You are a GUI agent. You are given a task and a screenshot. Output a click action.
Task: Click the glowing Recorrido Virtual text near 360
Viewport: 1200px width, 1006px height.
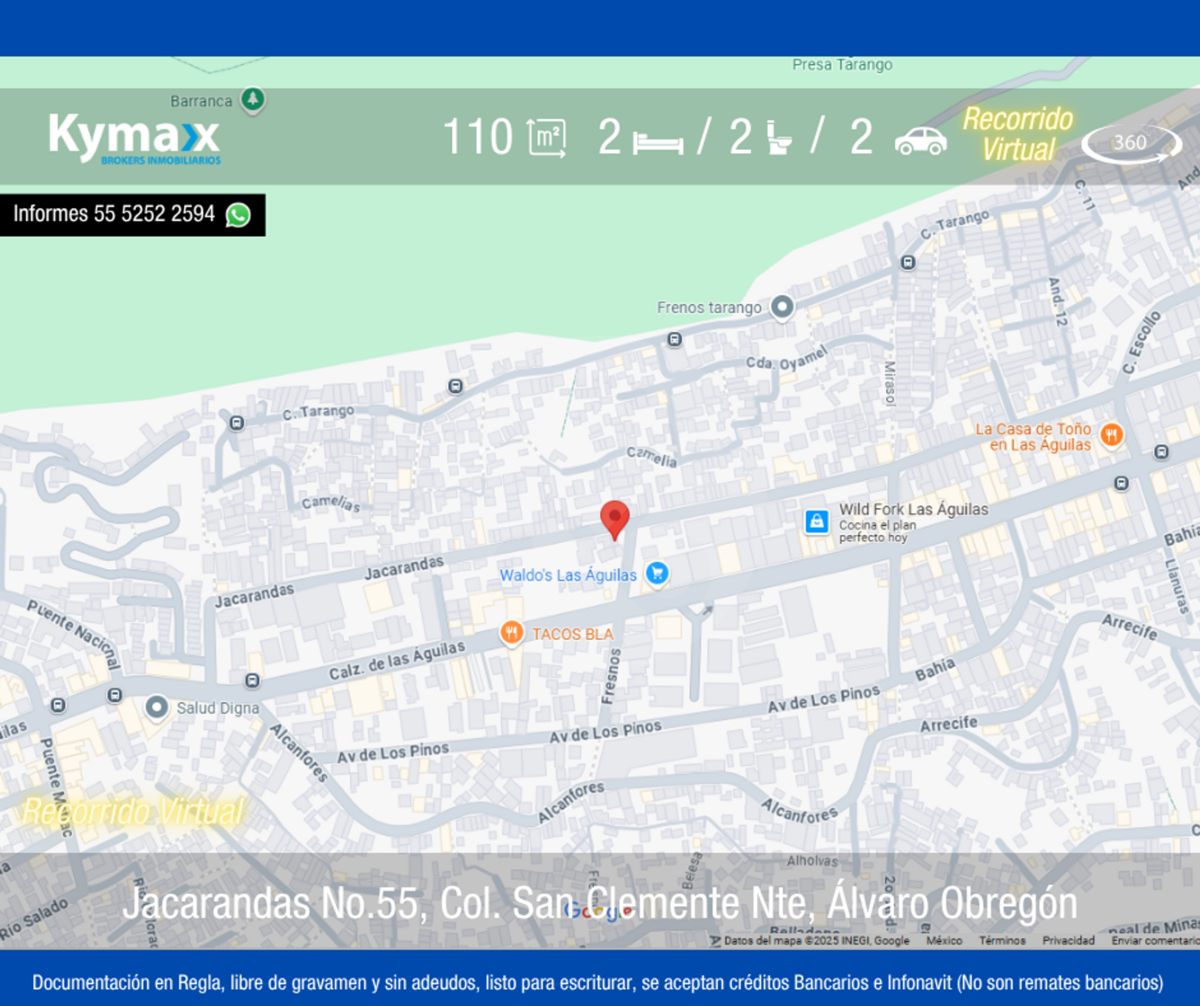(1018, 134)
